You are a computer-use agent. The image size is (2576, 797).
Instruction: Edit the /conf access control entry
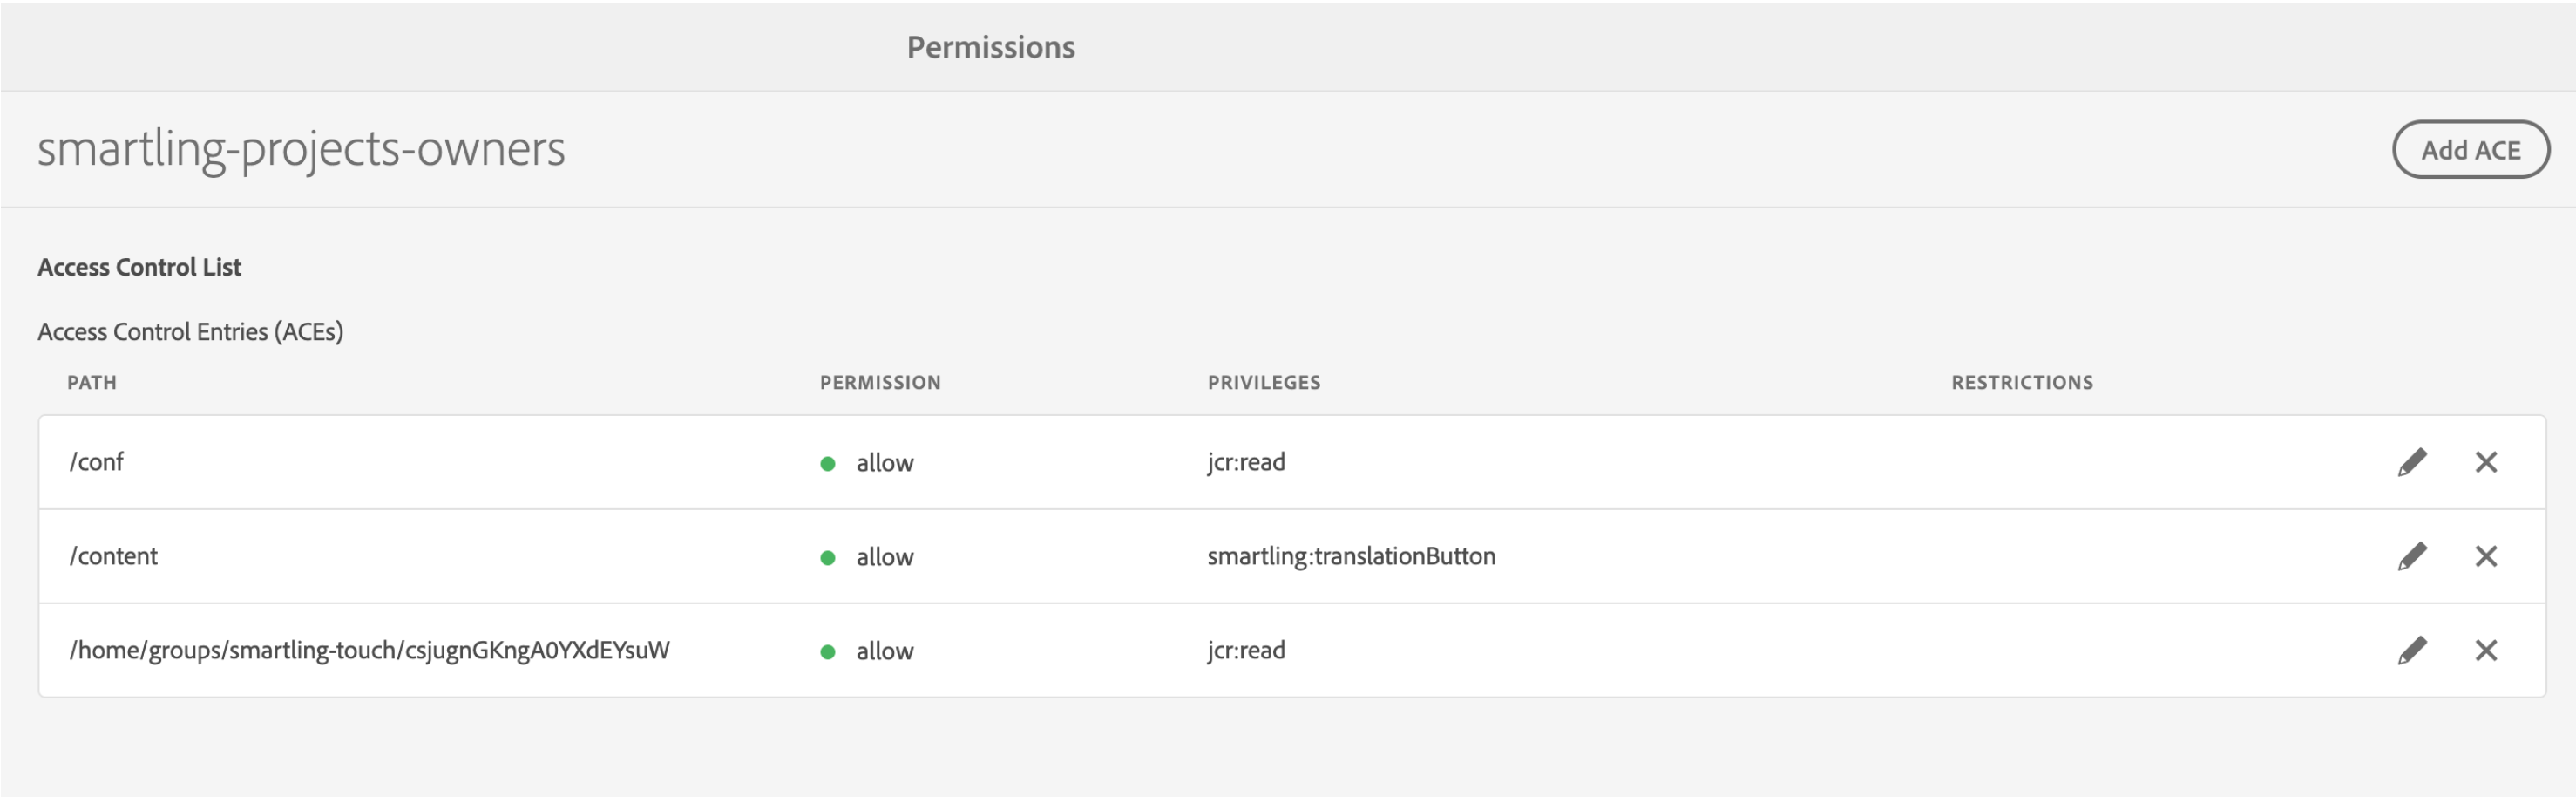tap(2412, 462)
